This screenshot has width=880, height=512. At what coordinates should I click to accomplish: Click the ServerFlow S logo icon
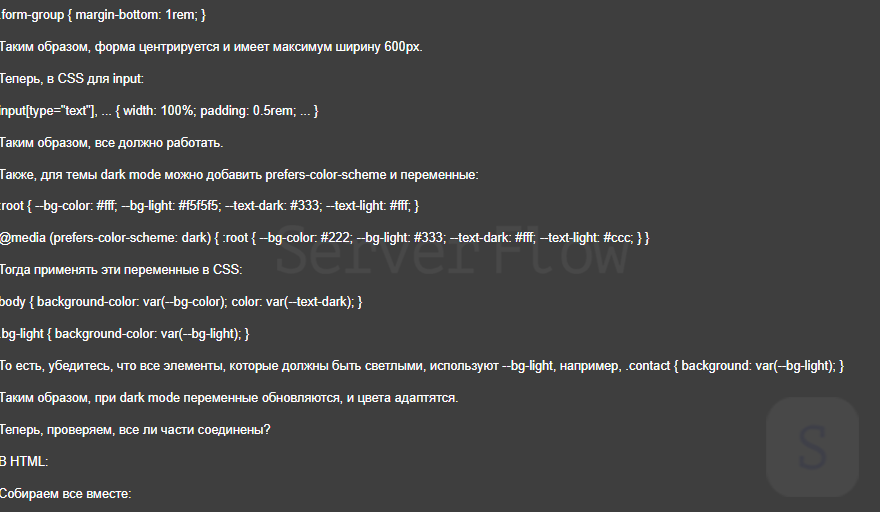[812, 446]
